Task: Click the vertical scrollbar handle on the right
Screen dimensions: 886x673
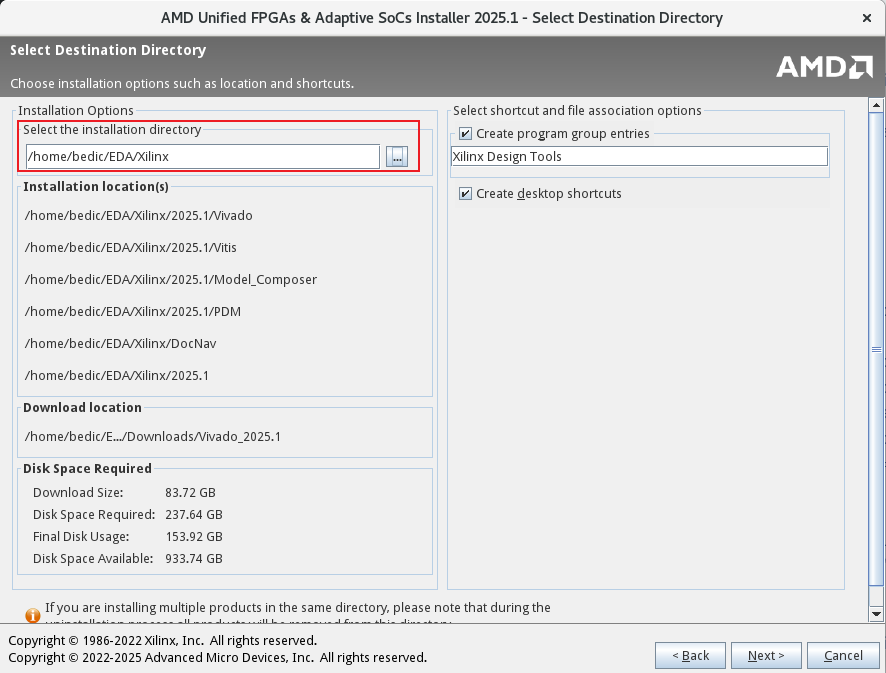Action: pos(877,350)
